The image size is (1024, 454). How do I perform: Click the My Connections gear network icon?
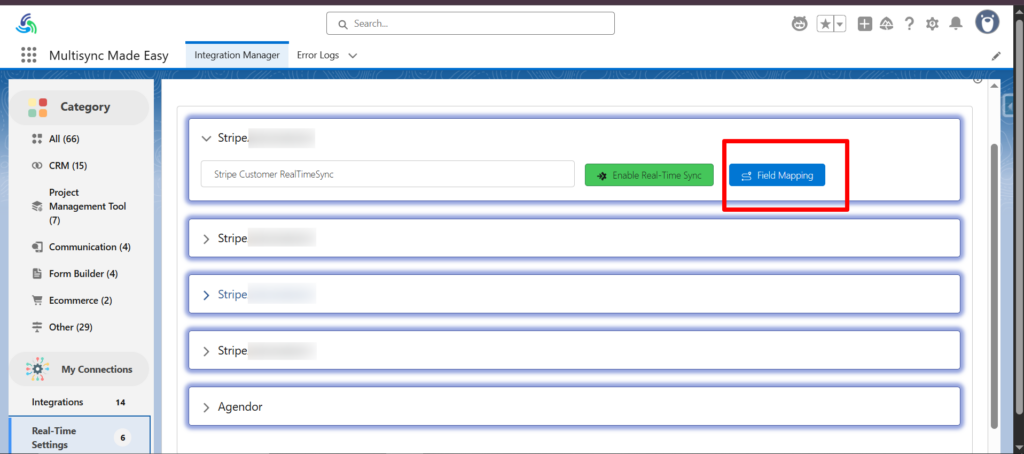pyautogui.click(x=38, y=370)
